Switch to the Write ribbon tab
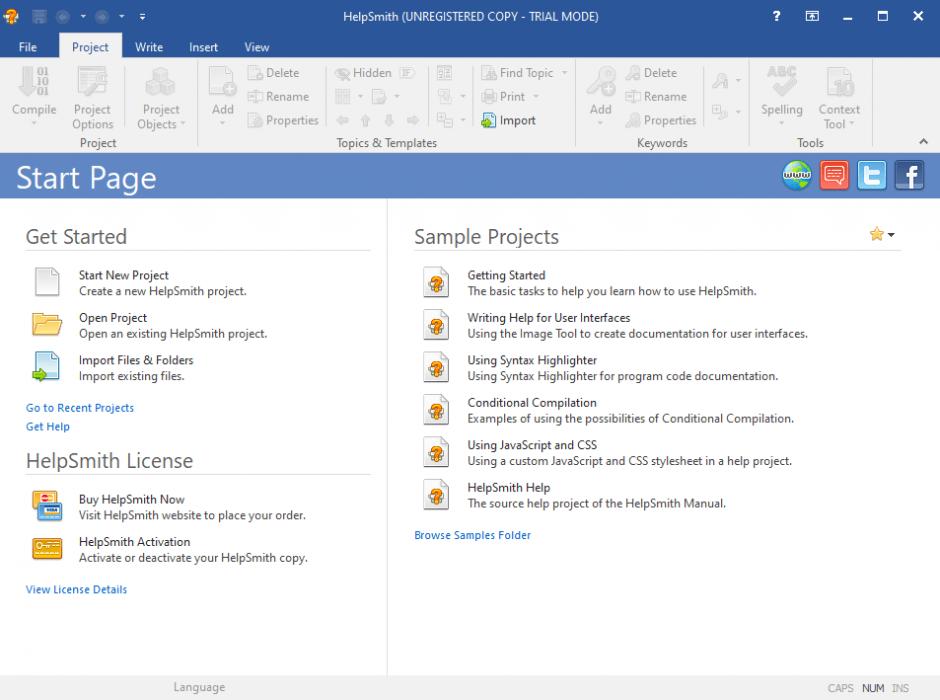Image resolution: width=940 pixels, height=700 pixels. pos(149,47)
